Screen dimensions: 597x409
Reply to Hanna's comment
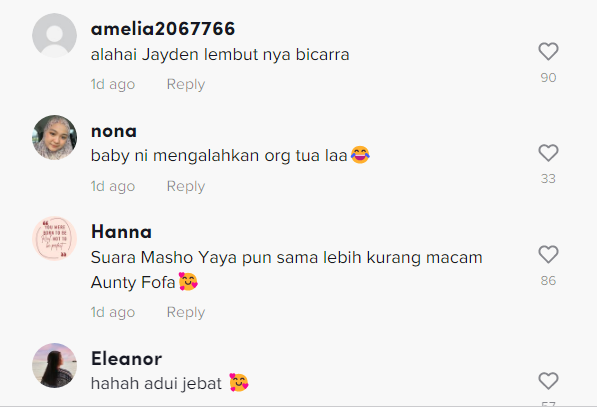tap(186, 312)
